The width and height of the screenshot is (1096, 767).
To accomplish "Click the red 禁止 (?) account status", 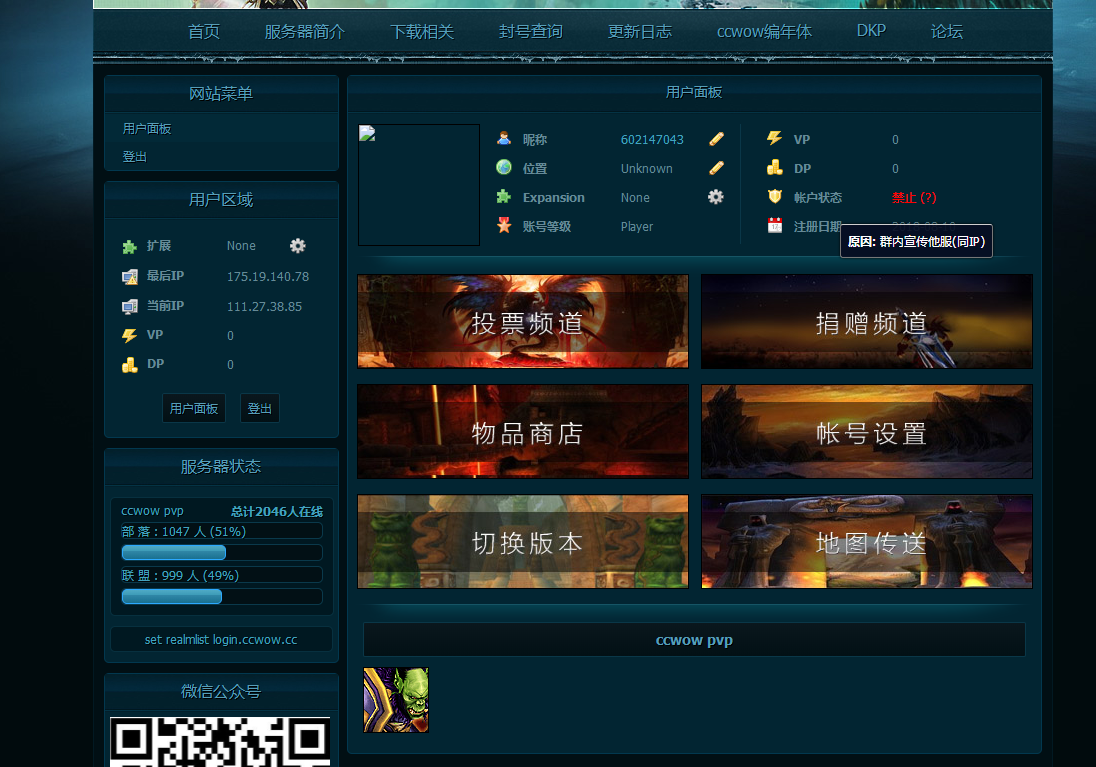I will (x=914, y=198).
